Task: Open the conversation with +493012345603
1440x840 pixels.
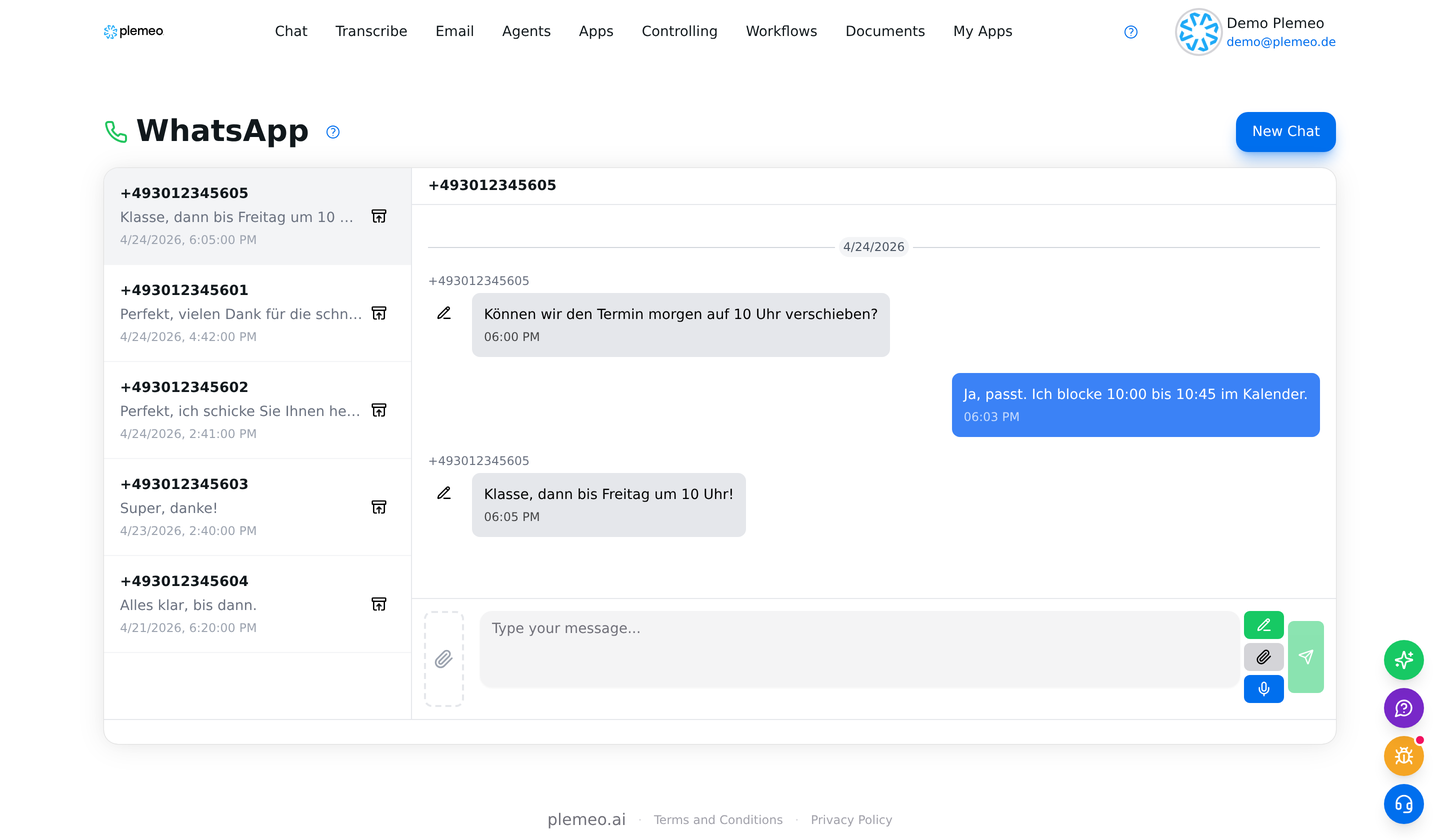Action: click(x=258, y=508)
